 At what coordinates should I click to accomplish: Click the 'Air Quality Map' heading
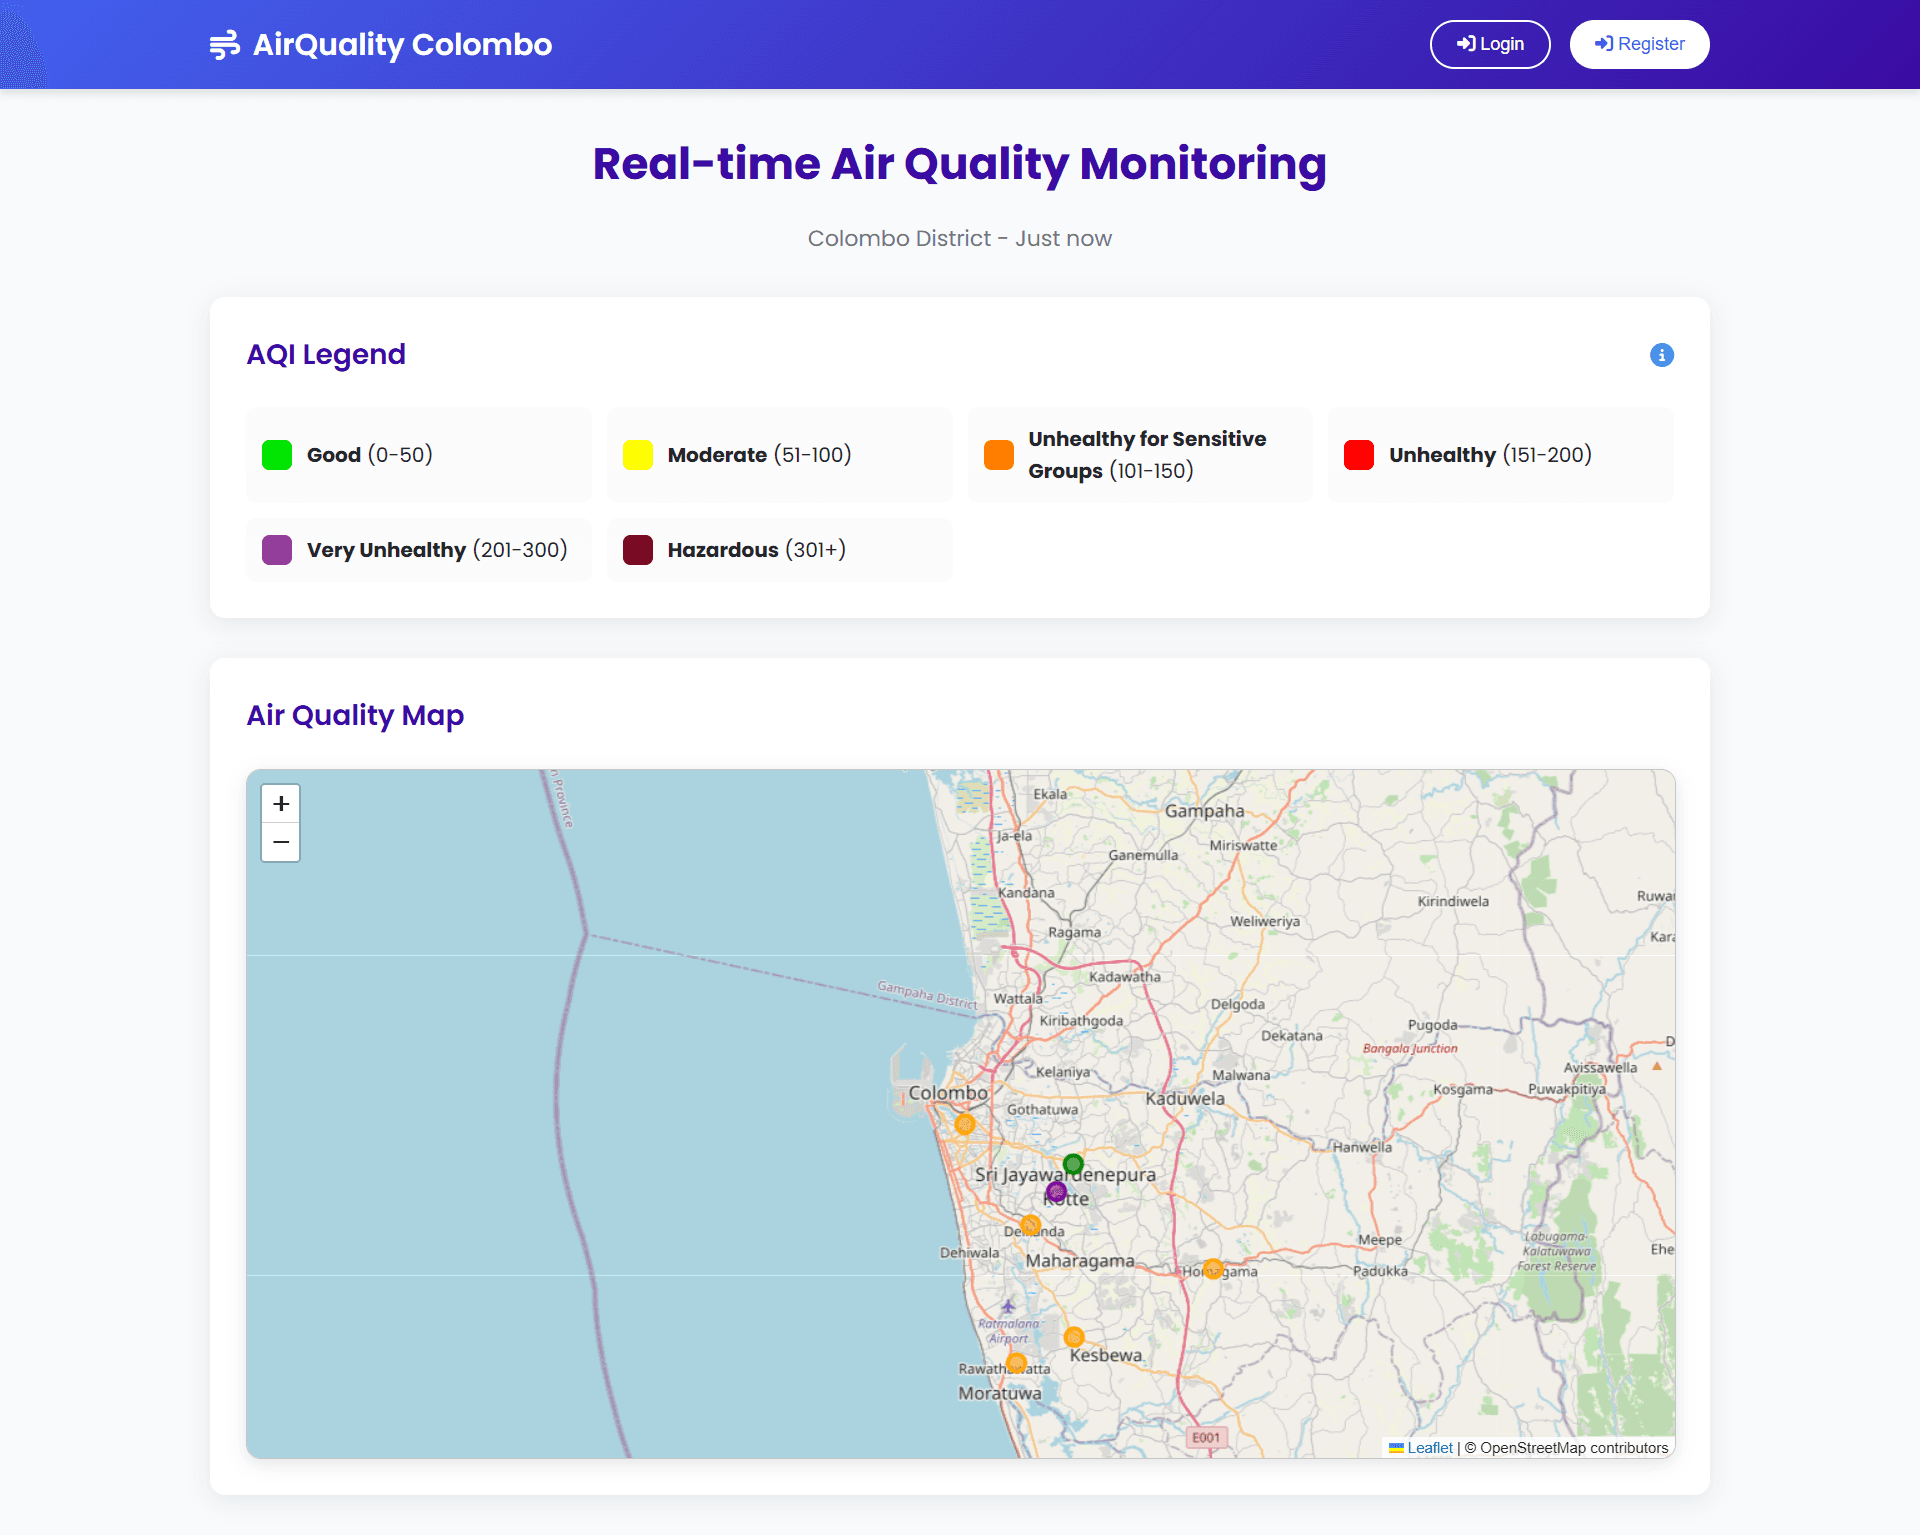pyautogui.click(x=355, y=716)
